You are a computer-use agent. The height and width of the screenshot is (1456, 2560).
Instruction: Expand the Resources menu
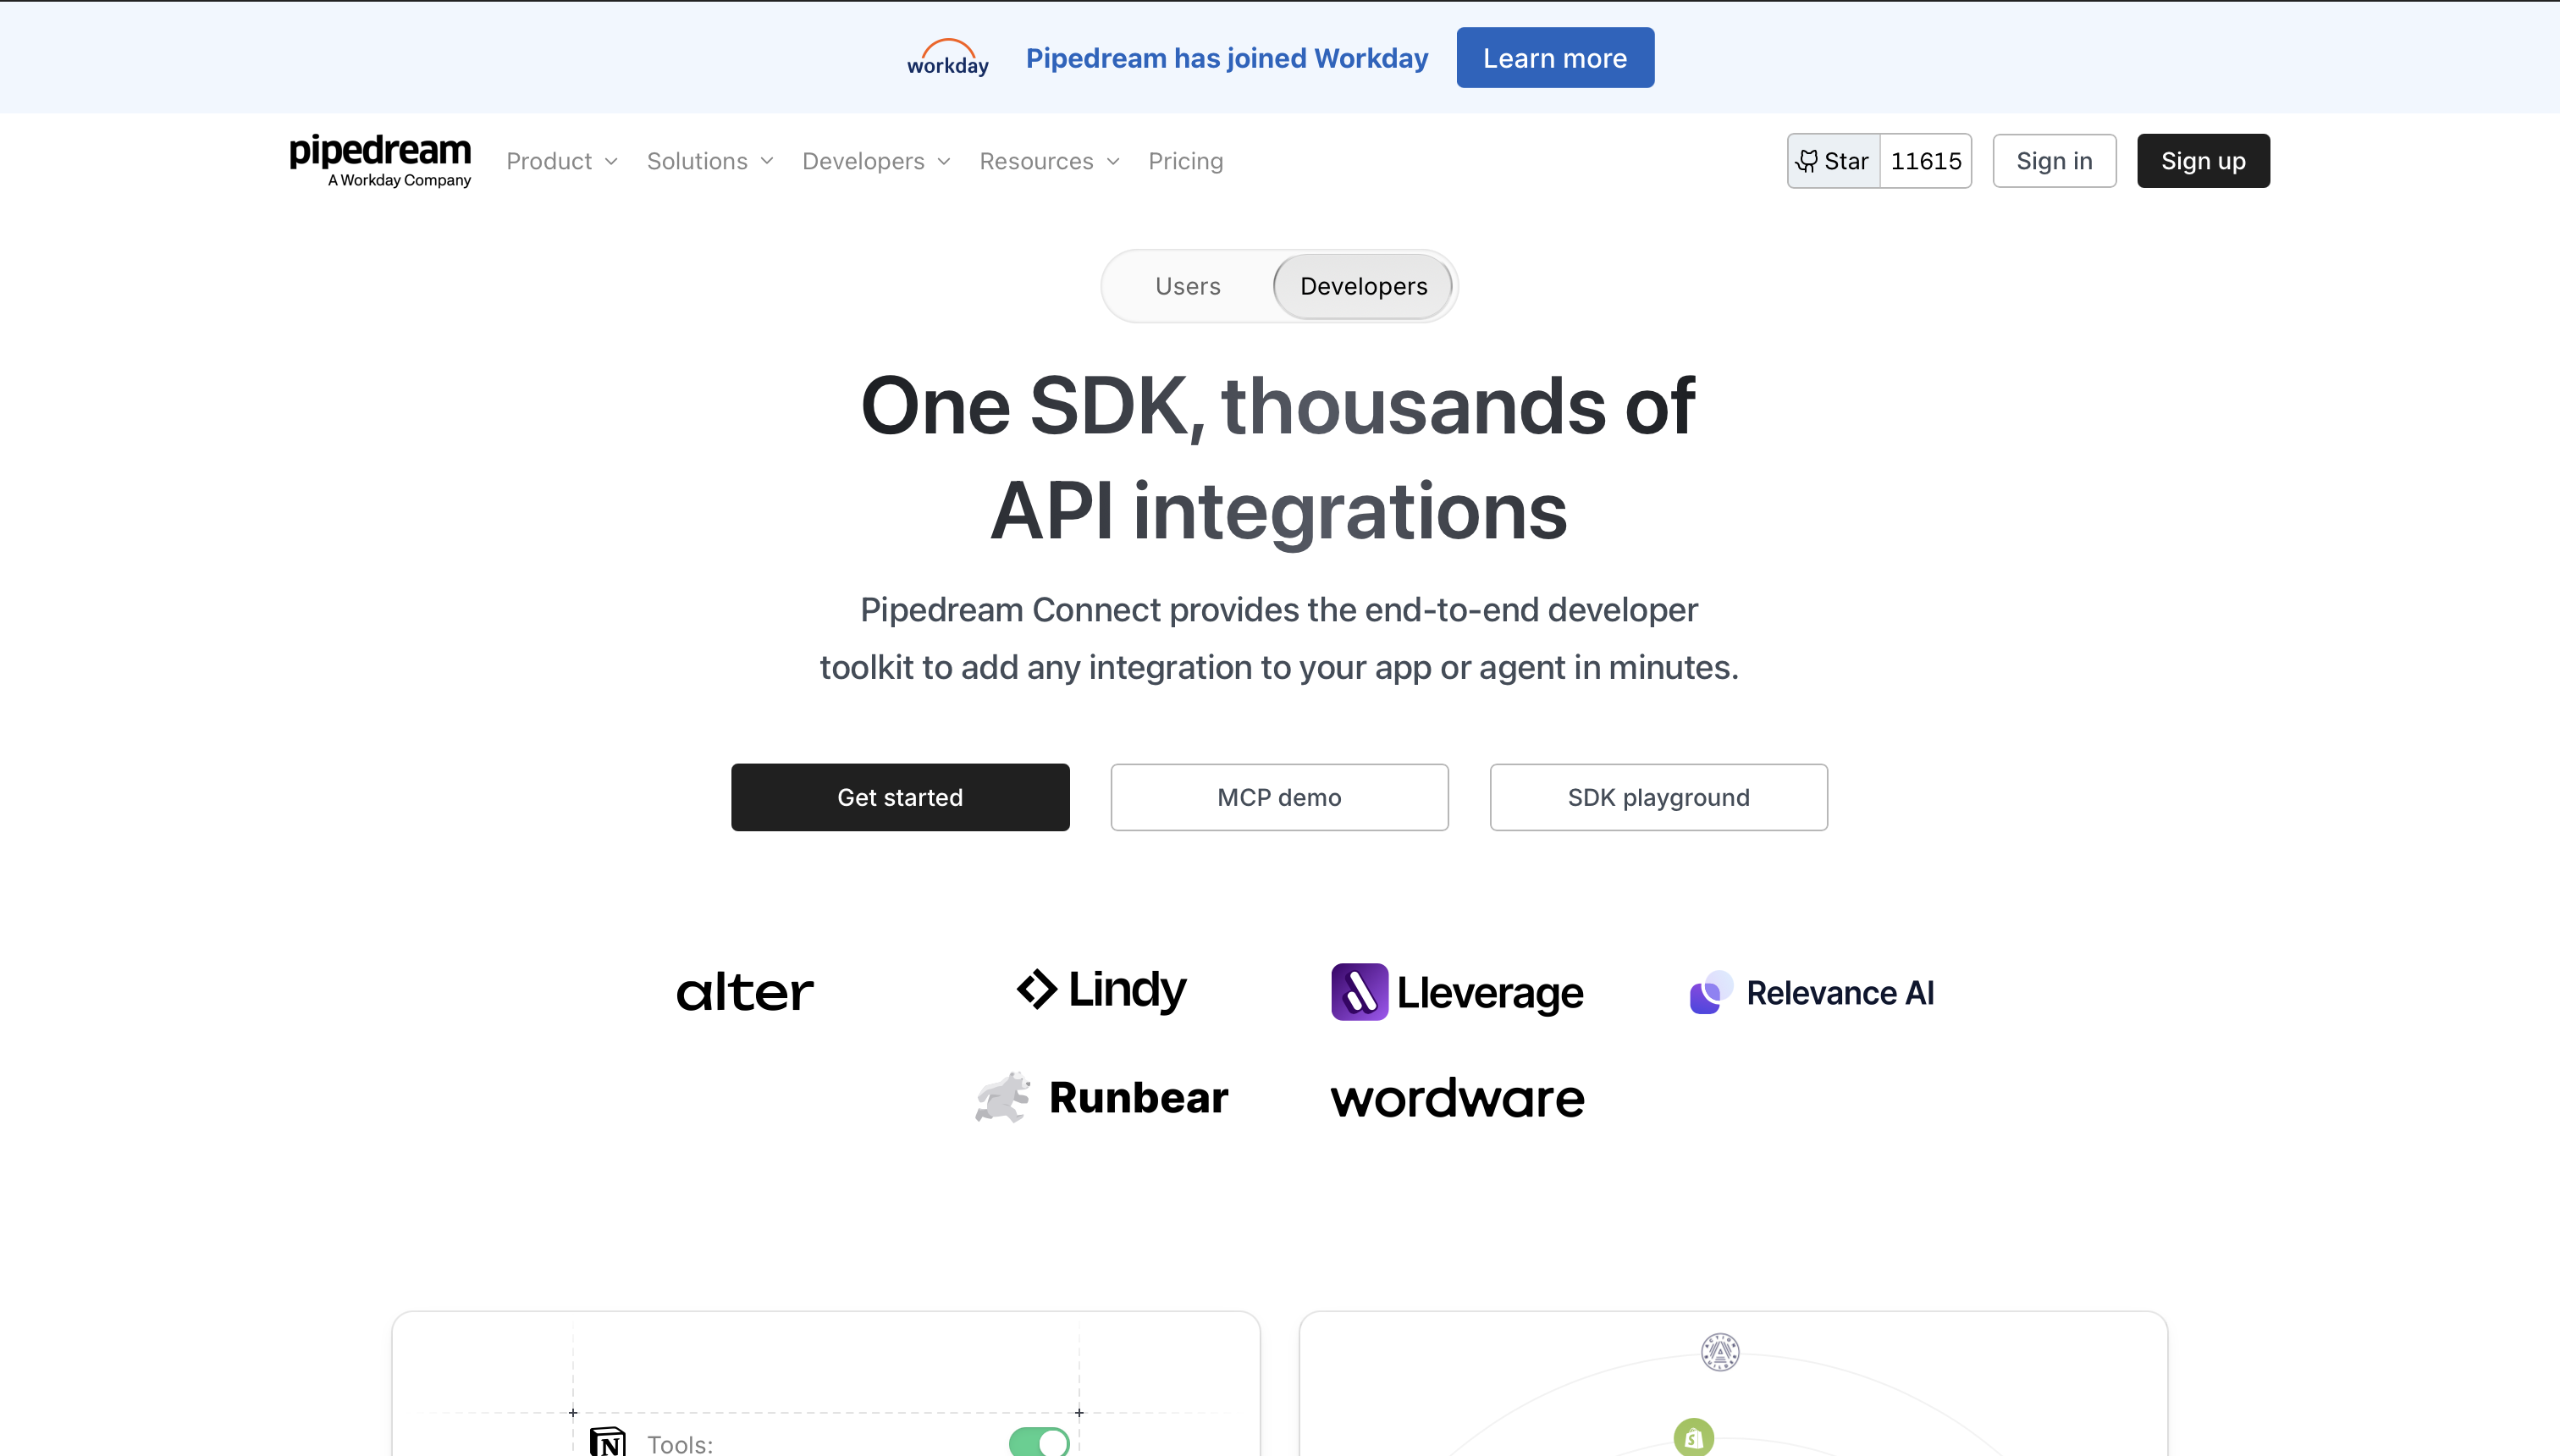pyautogui.click(x=1049, y=161)
